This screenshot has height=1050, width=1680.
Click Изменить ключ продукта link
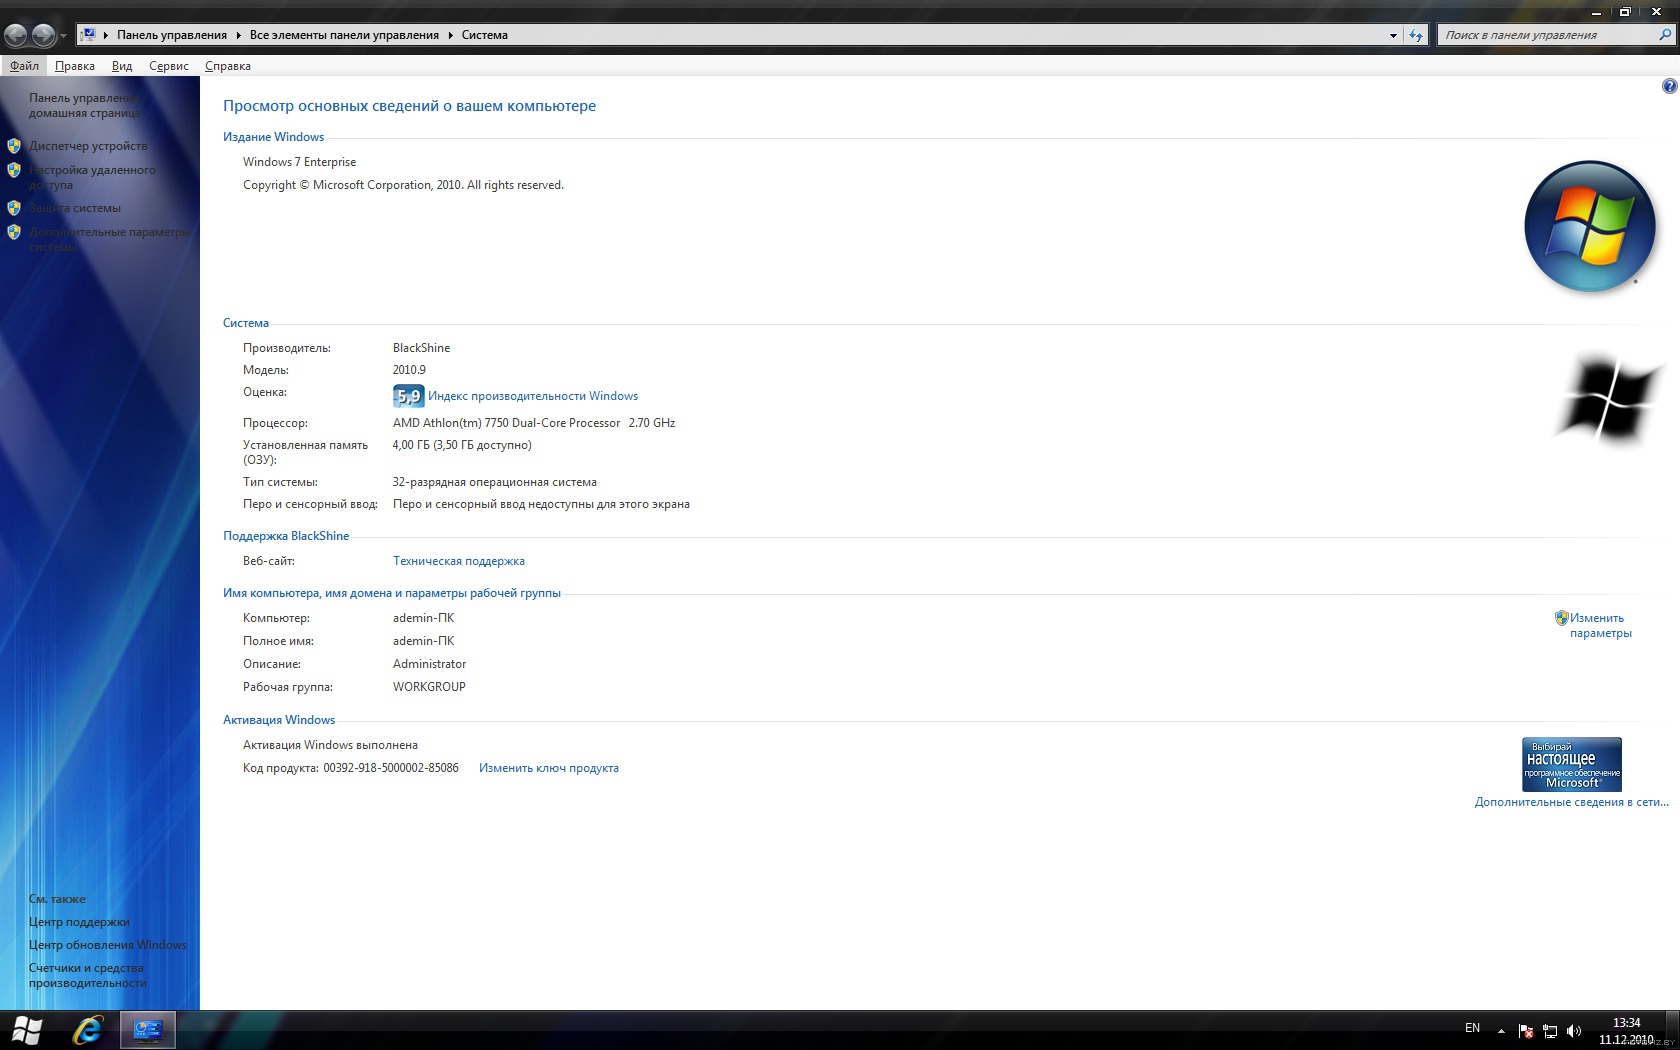click(549, 768)
